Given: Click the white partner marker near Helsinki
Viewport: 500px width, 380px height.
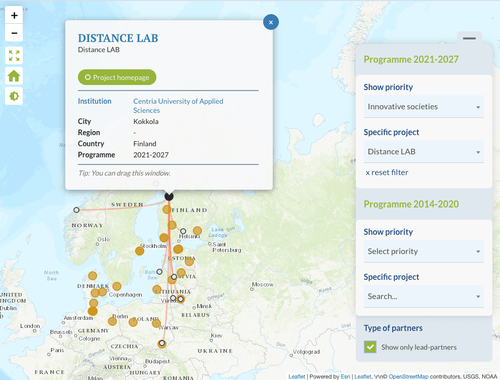Looking at the screenshot, I should pos(183,231).
